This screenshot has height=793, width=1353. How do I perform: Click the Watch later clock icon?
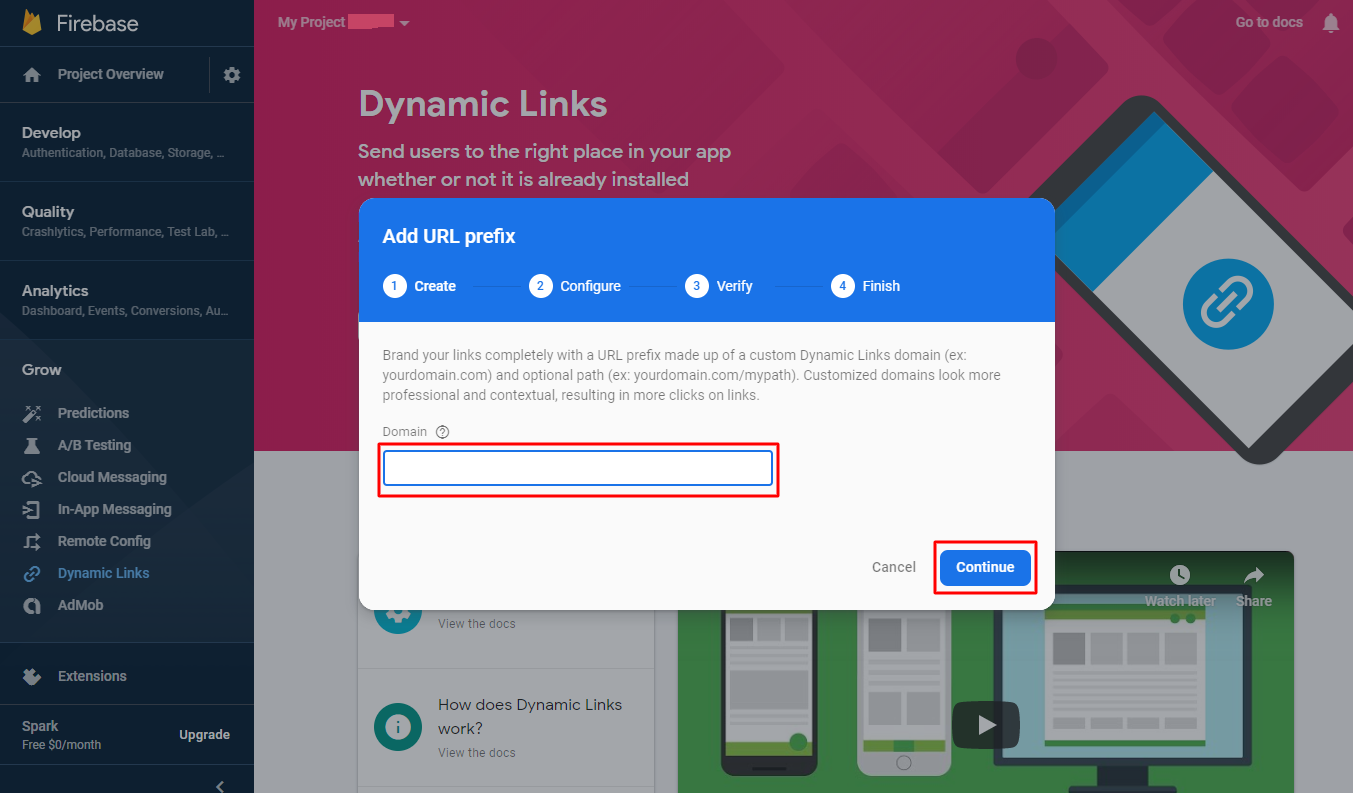1180,575
